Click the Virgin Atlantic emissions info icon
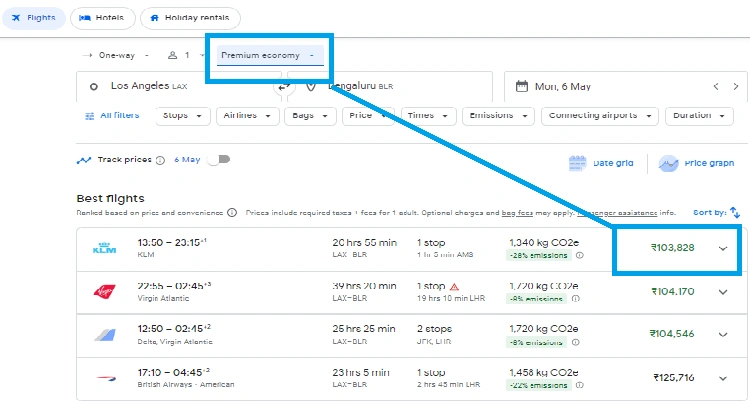Screen dimensions: 750x401 coord(576,299)
